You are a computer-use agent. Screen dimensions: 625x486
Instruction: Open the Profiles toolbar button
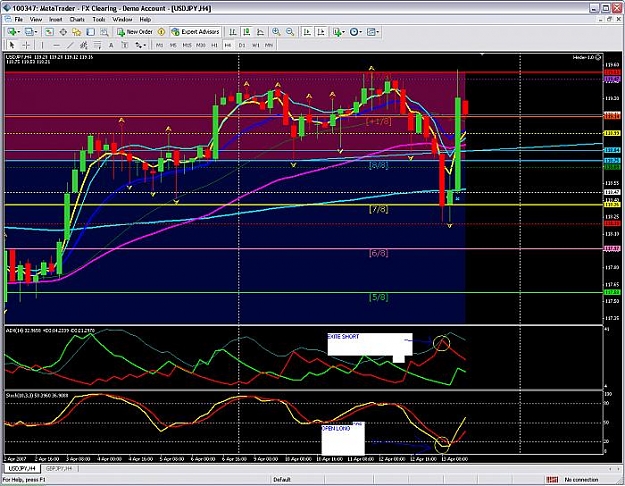point(29,32)
